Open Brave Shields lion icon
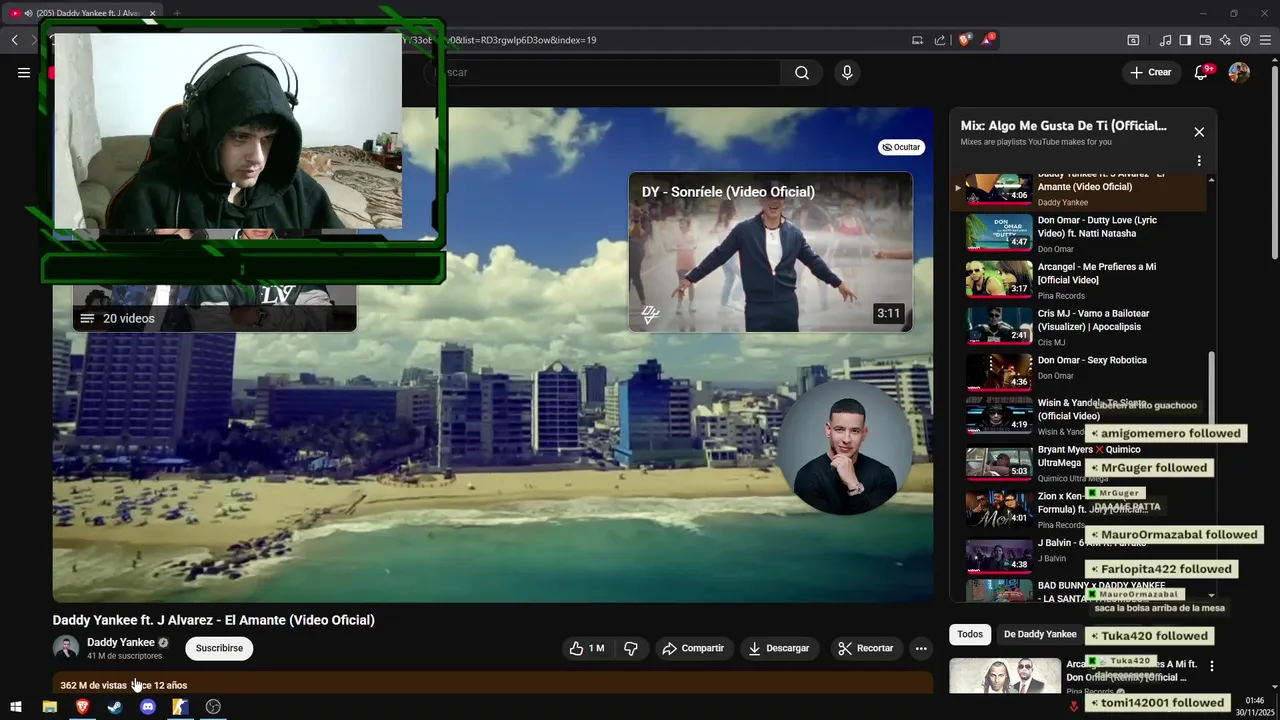 tap(965, 40)
